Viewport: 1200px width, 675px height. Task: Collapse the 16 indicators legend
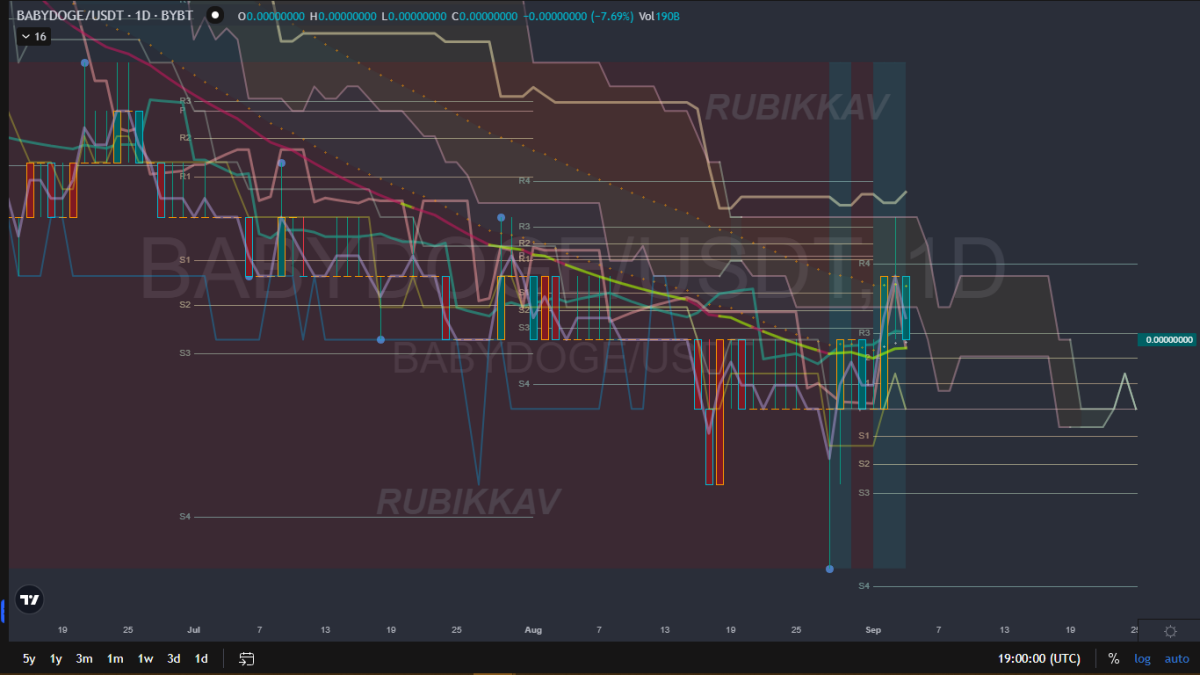coord(33,36)
